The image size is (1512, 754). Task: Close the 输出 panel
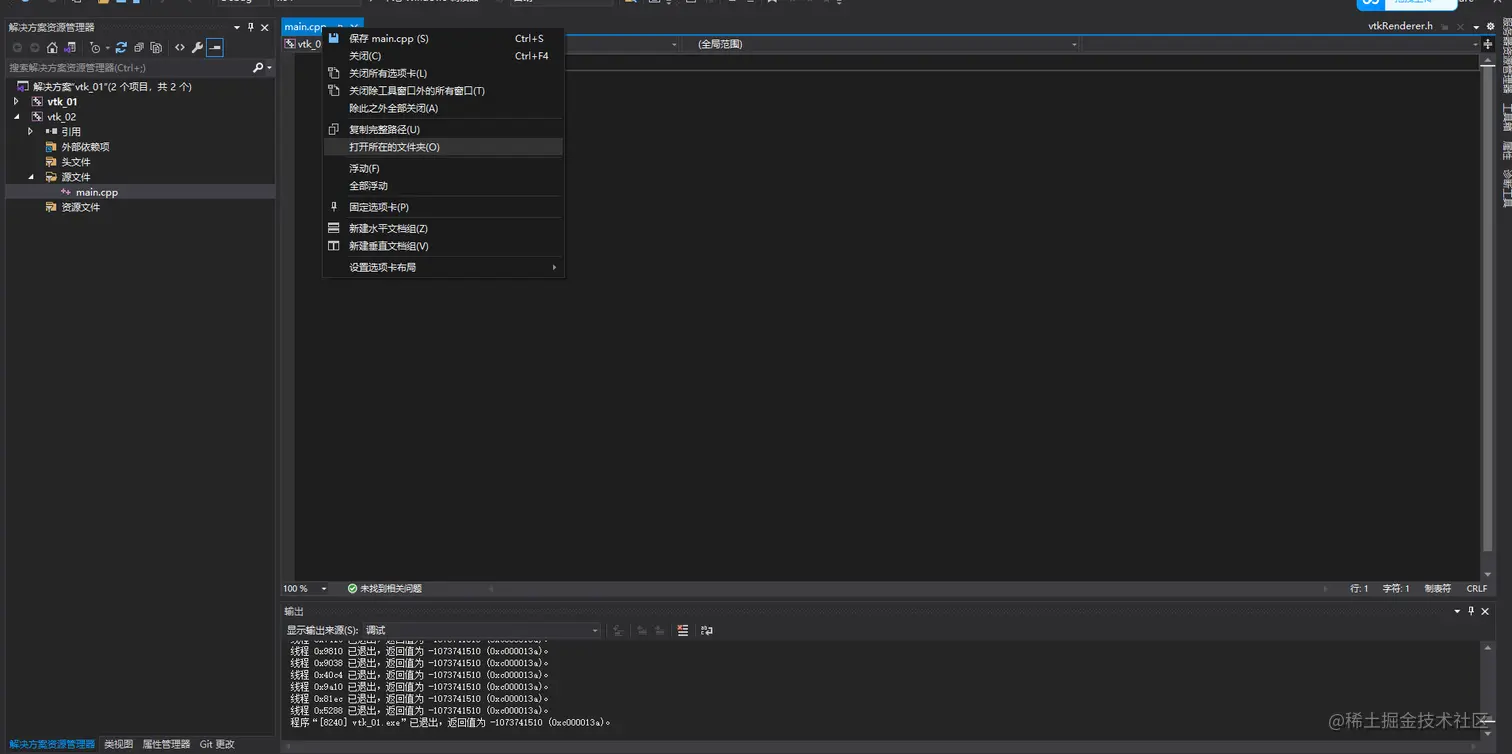tap(1485, 611)
